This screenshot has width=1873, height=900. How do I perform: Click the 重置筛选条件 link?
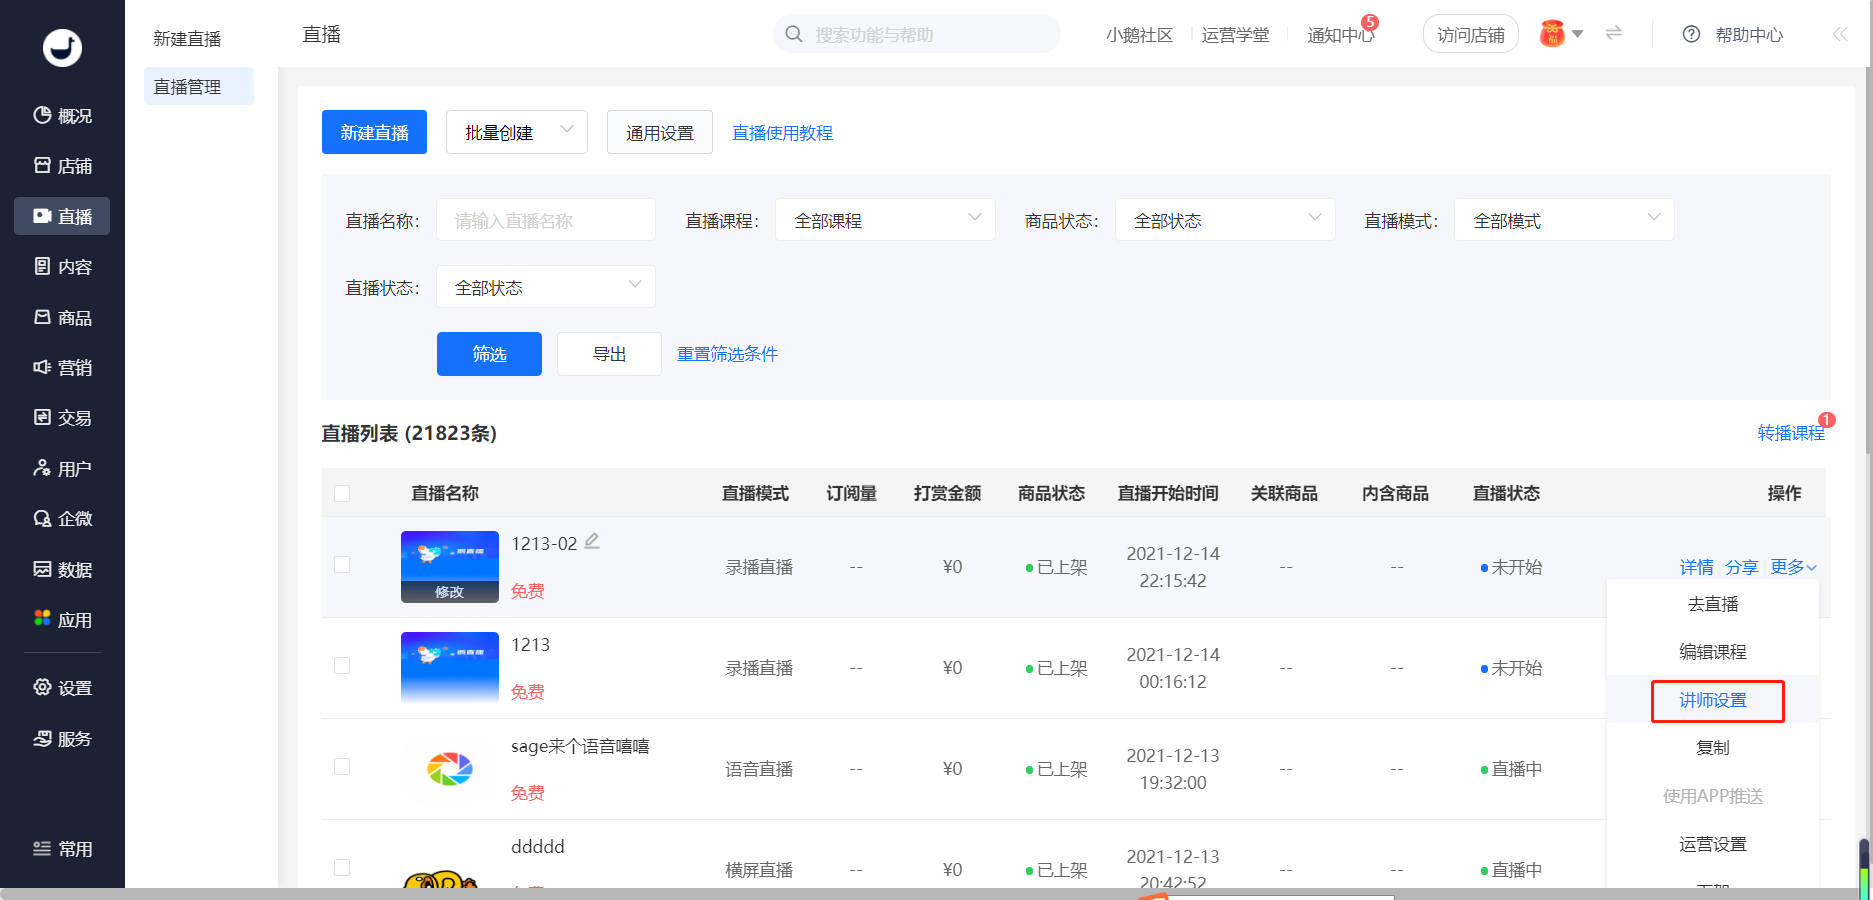pos(727,354)
